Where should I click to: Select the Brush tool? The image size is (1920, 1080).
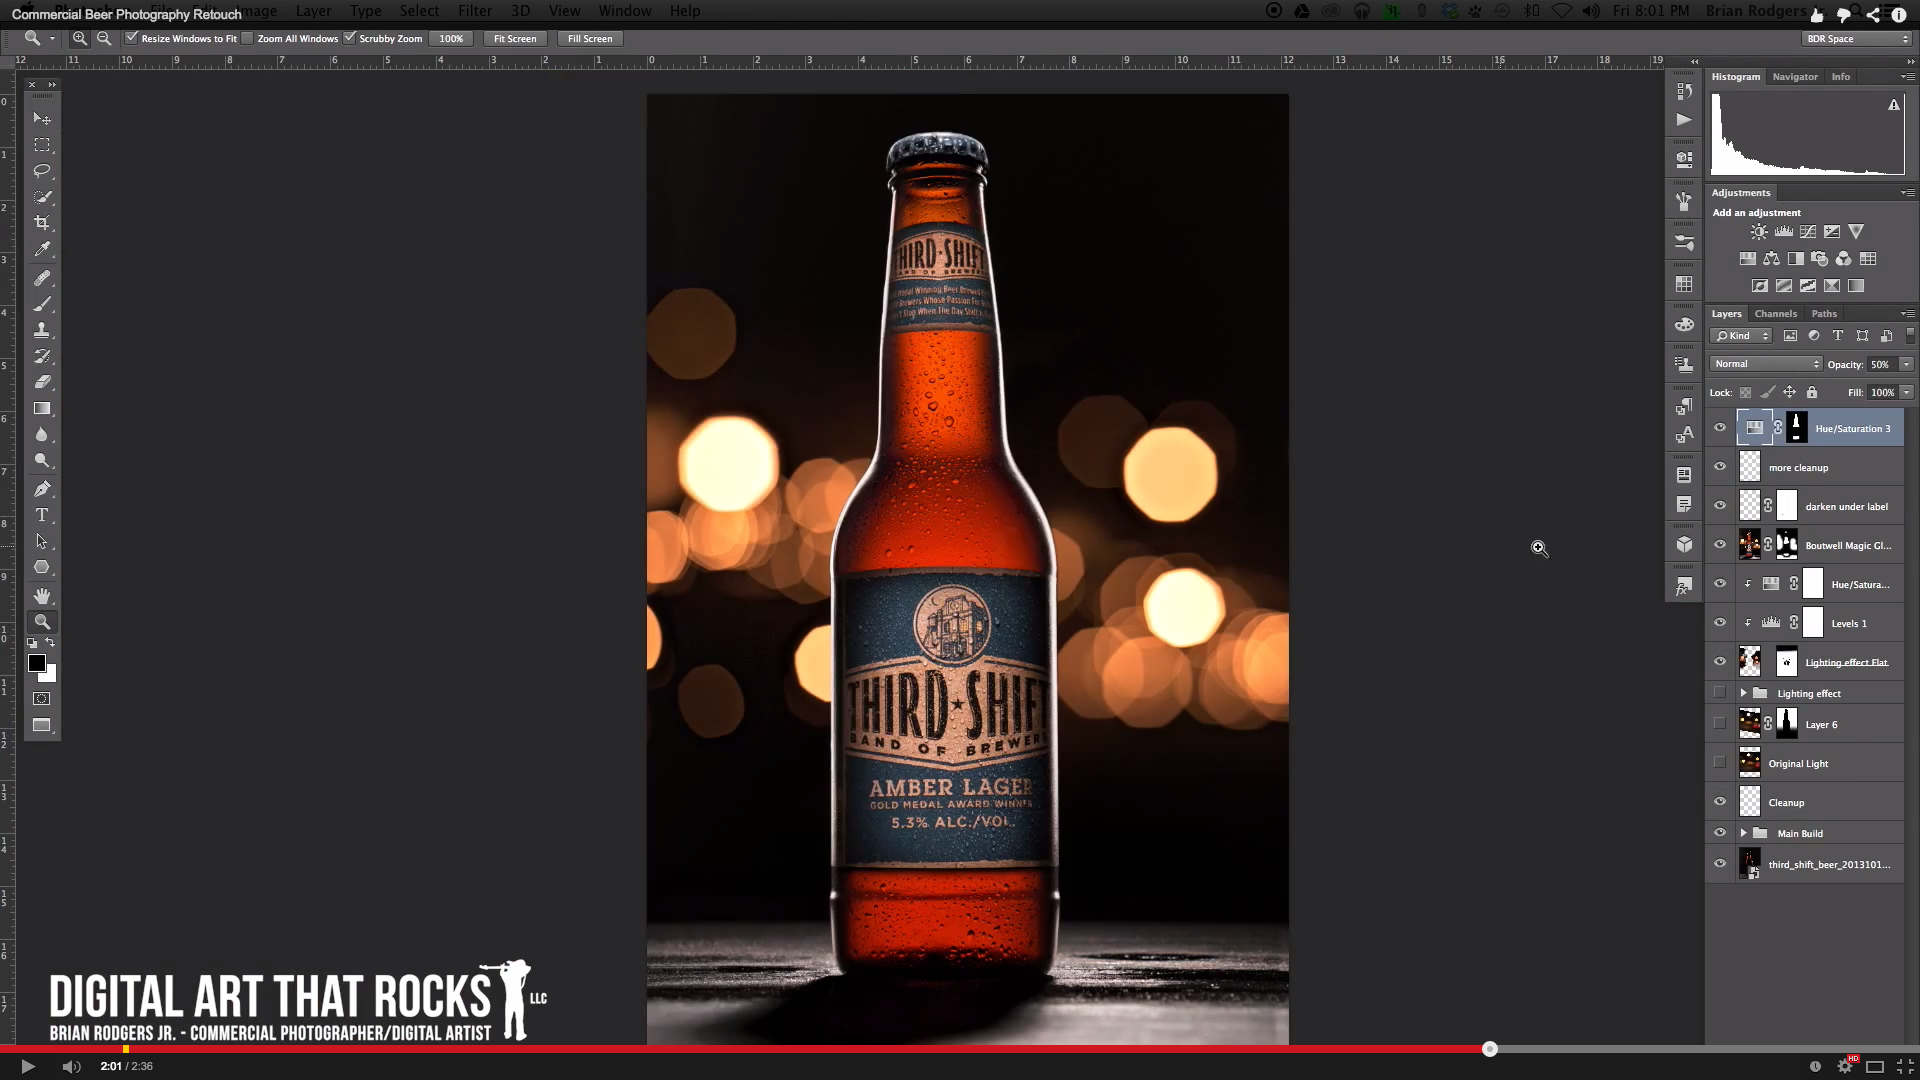coord(42,304)
